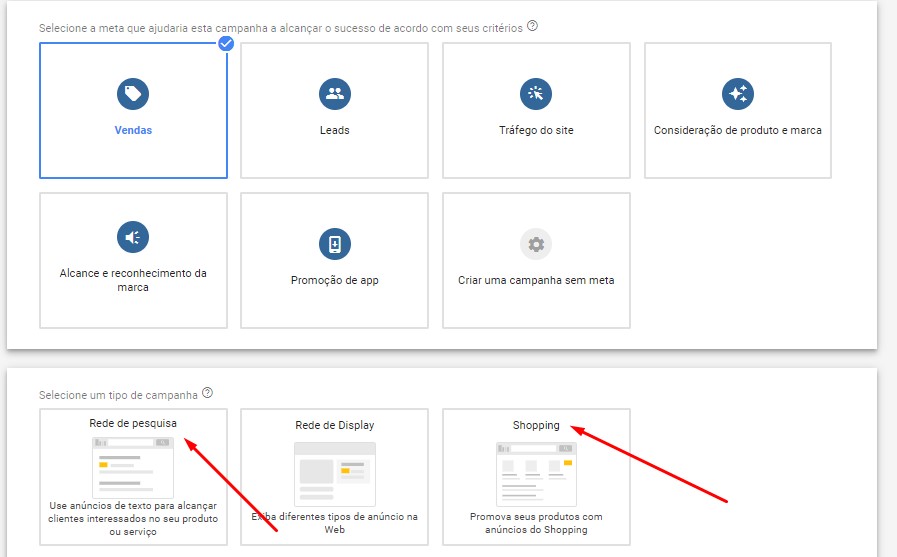Click the Rede de pesquisa title
The image size is (897, 557).
tap(133, 423)
